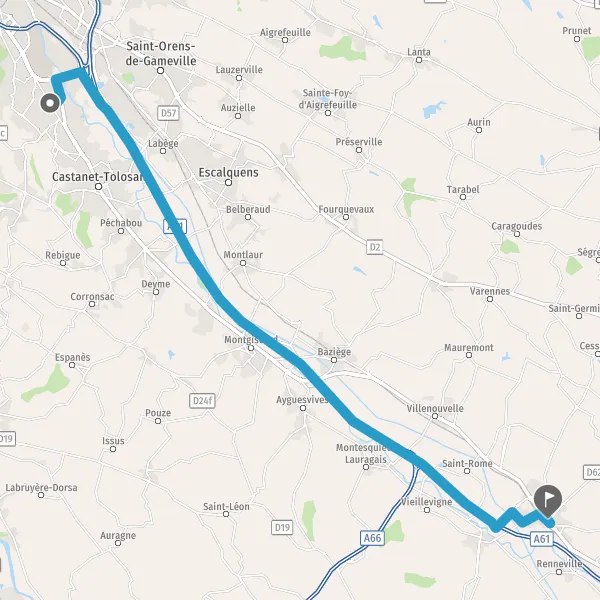Image resolution: width=600 pixels, height=600 pixels.
Task: Click the D57 road badge
Action: (168, 113)
